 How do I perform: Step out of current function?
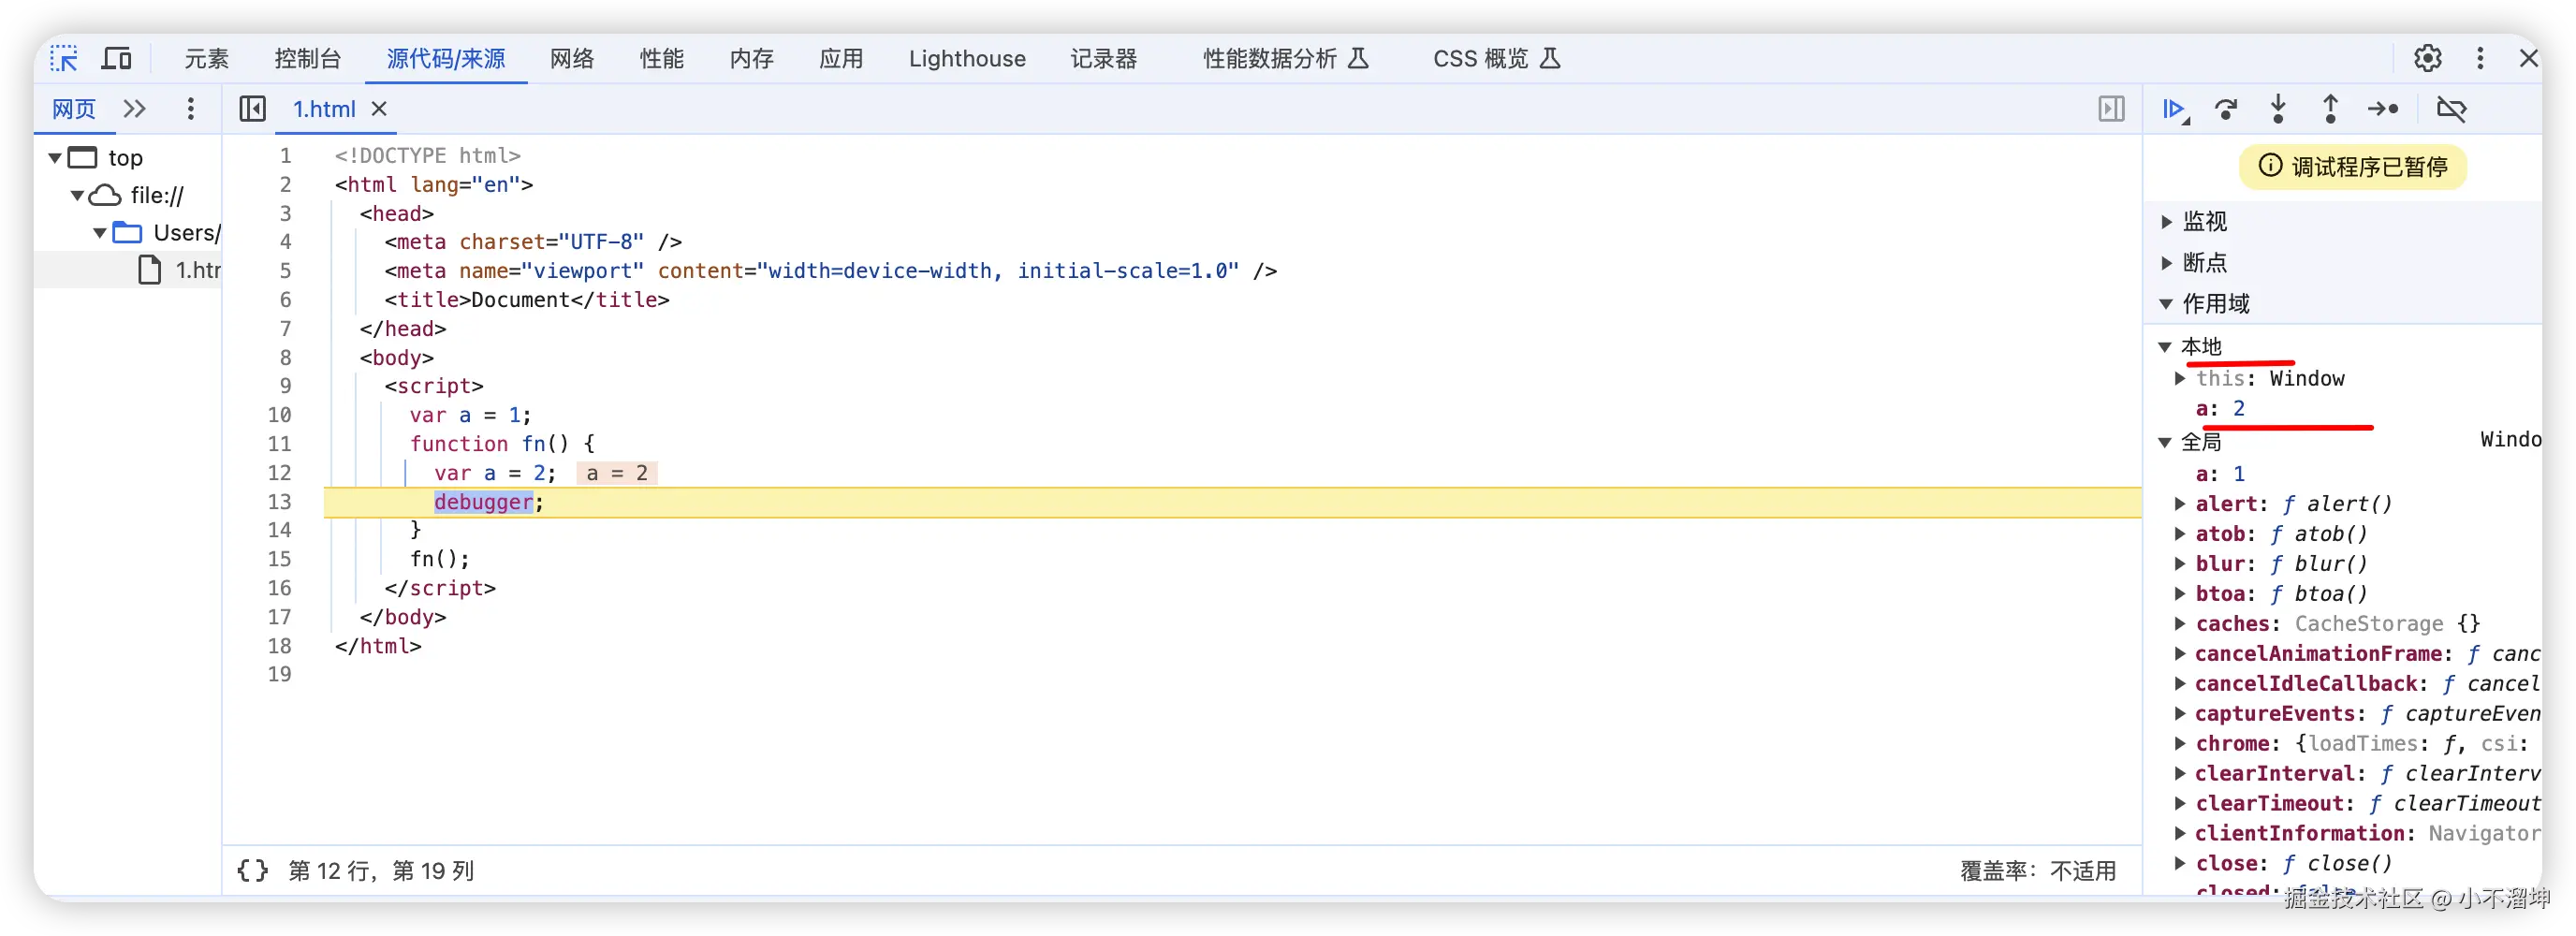tap(2330, 108)
